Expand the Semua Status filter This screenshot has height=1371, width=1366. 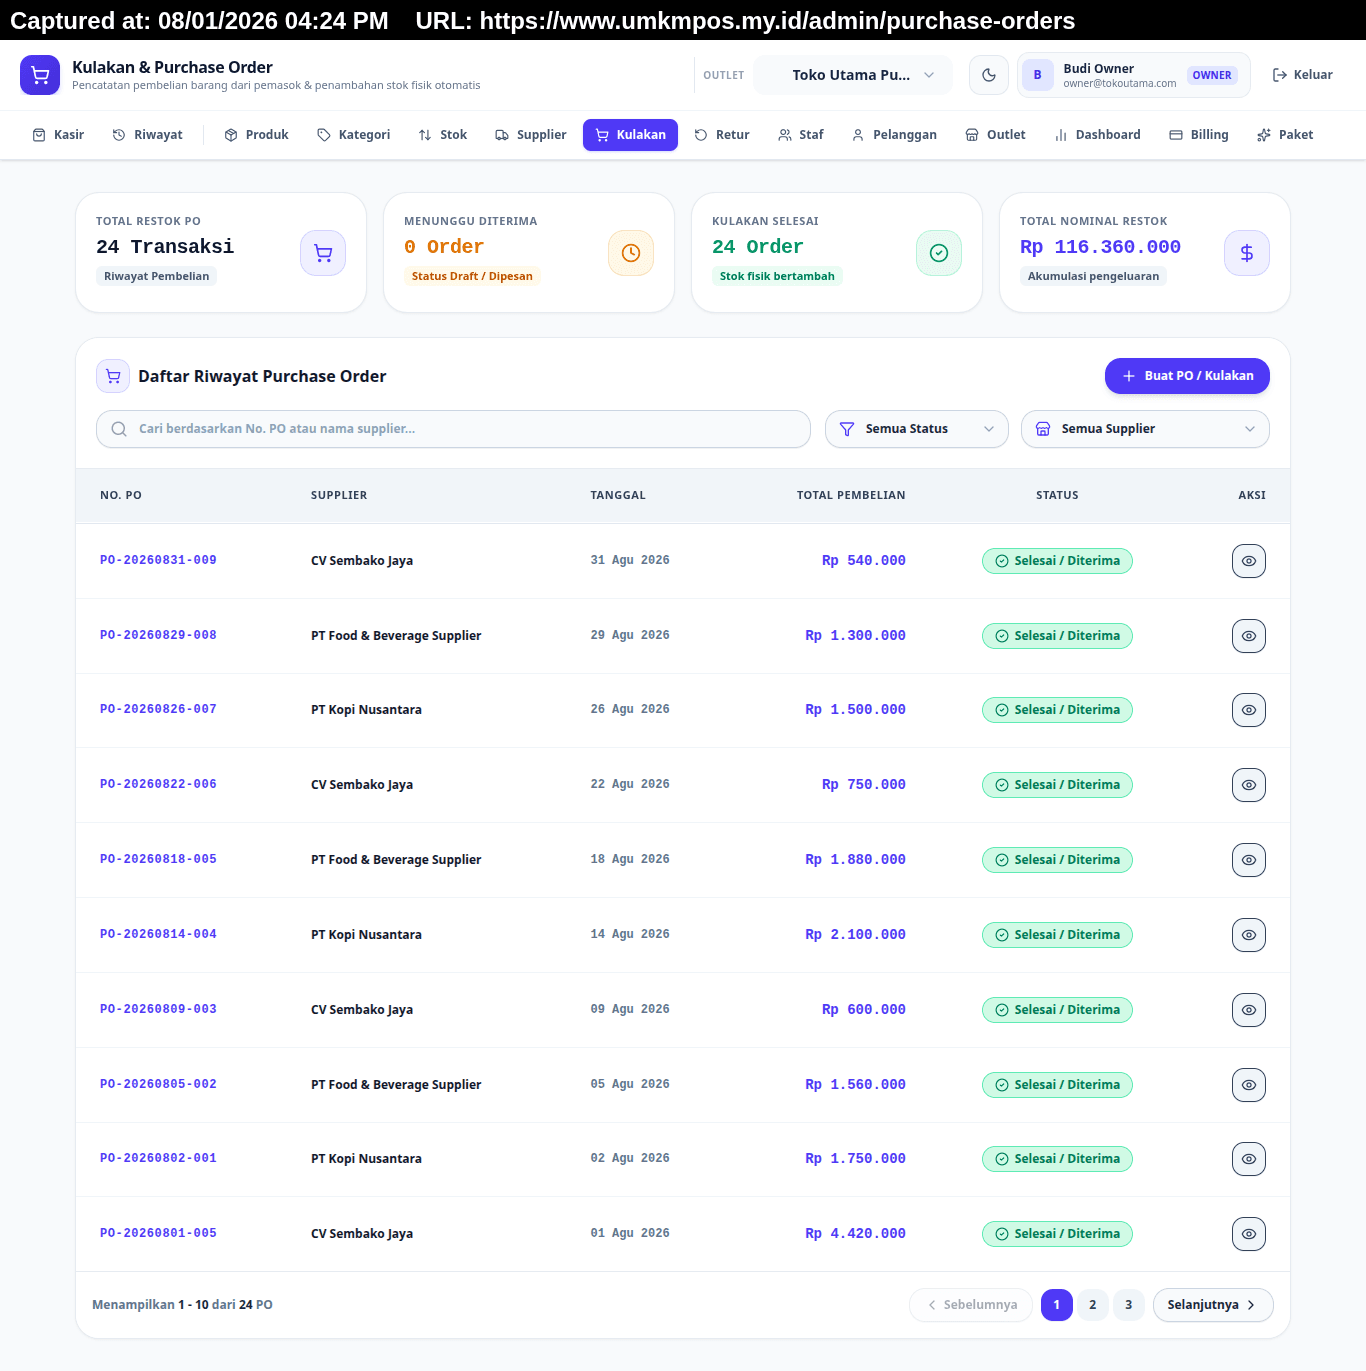tap(917, 429)
